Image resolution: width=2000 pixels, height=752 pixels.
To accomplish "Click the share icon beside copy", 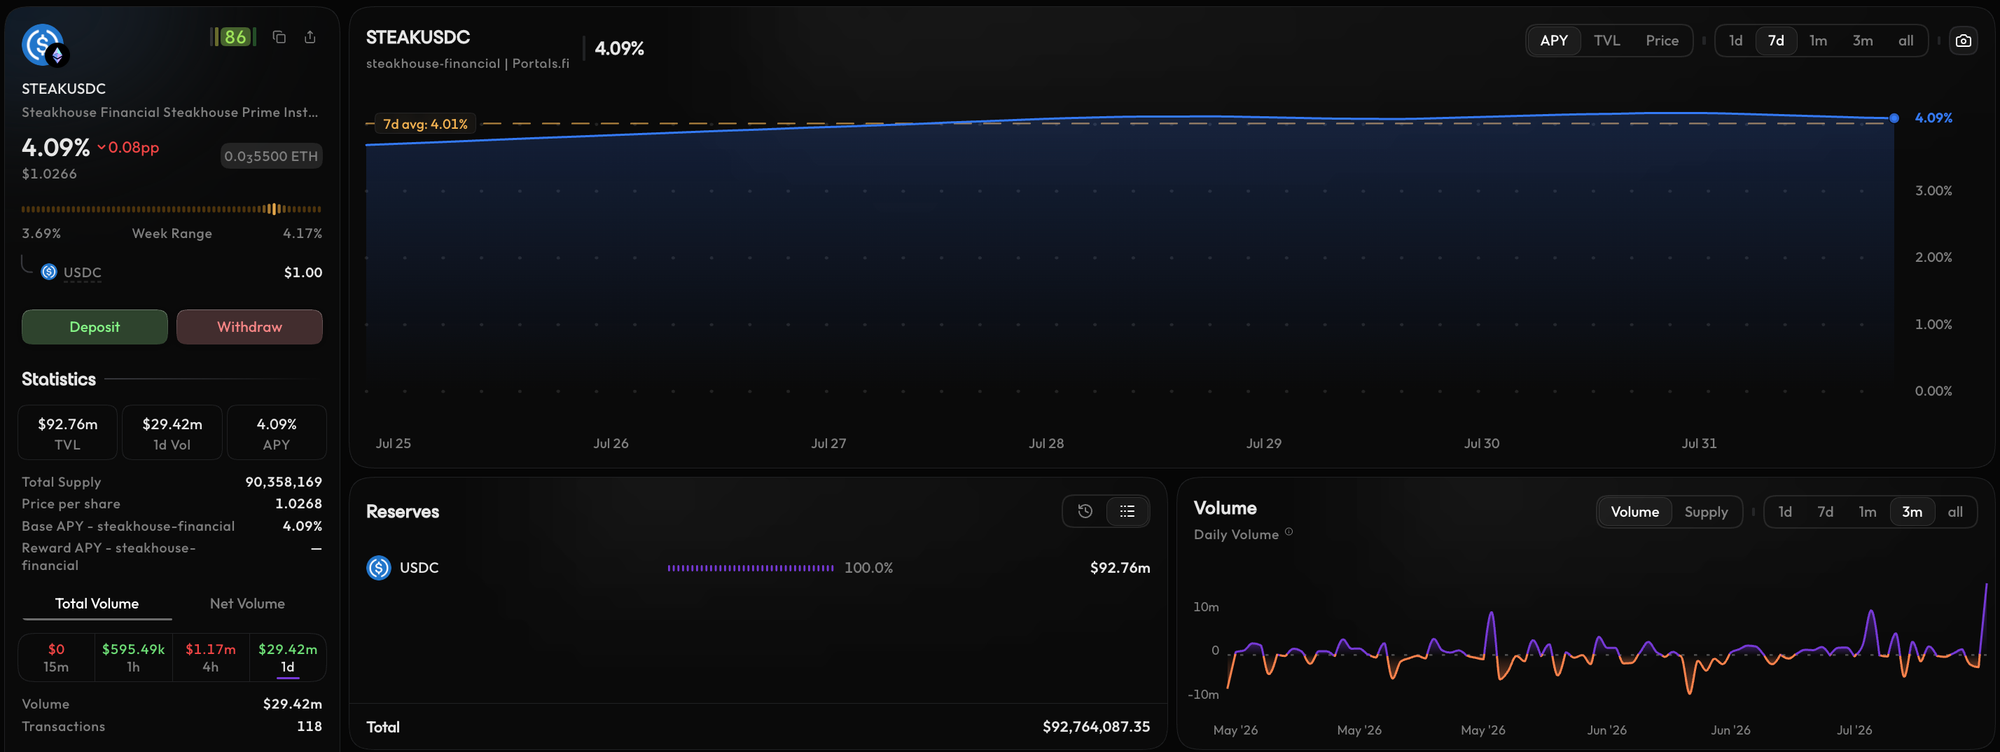I will pyautogui.click(x=310, y=37).
